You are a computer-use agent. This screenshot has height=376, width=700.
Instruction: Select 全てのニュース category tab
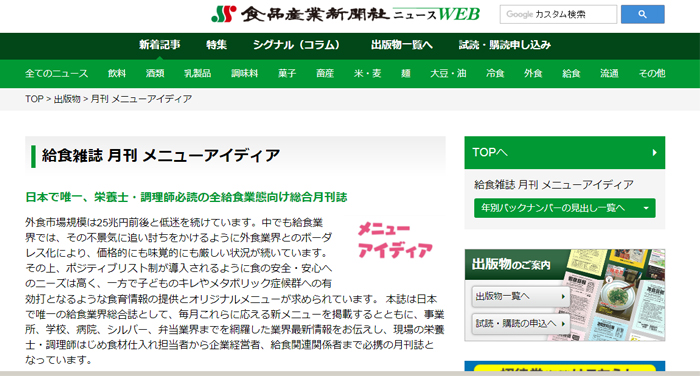[57, 74]
